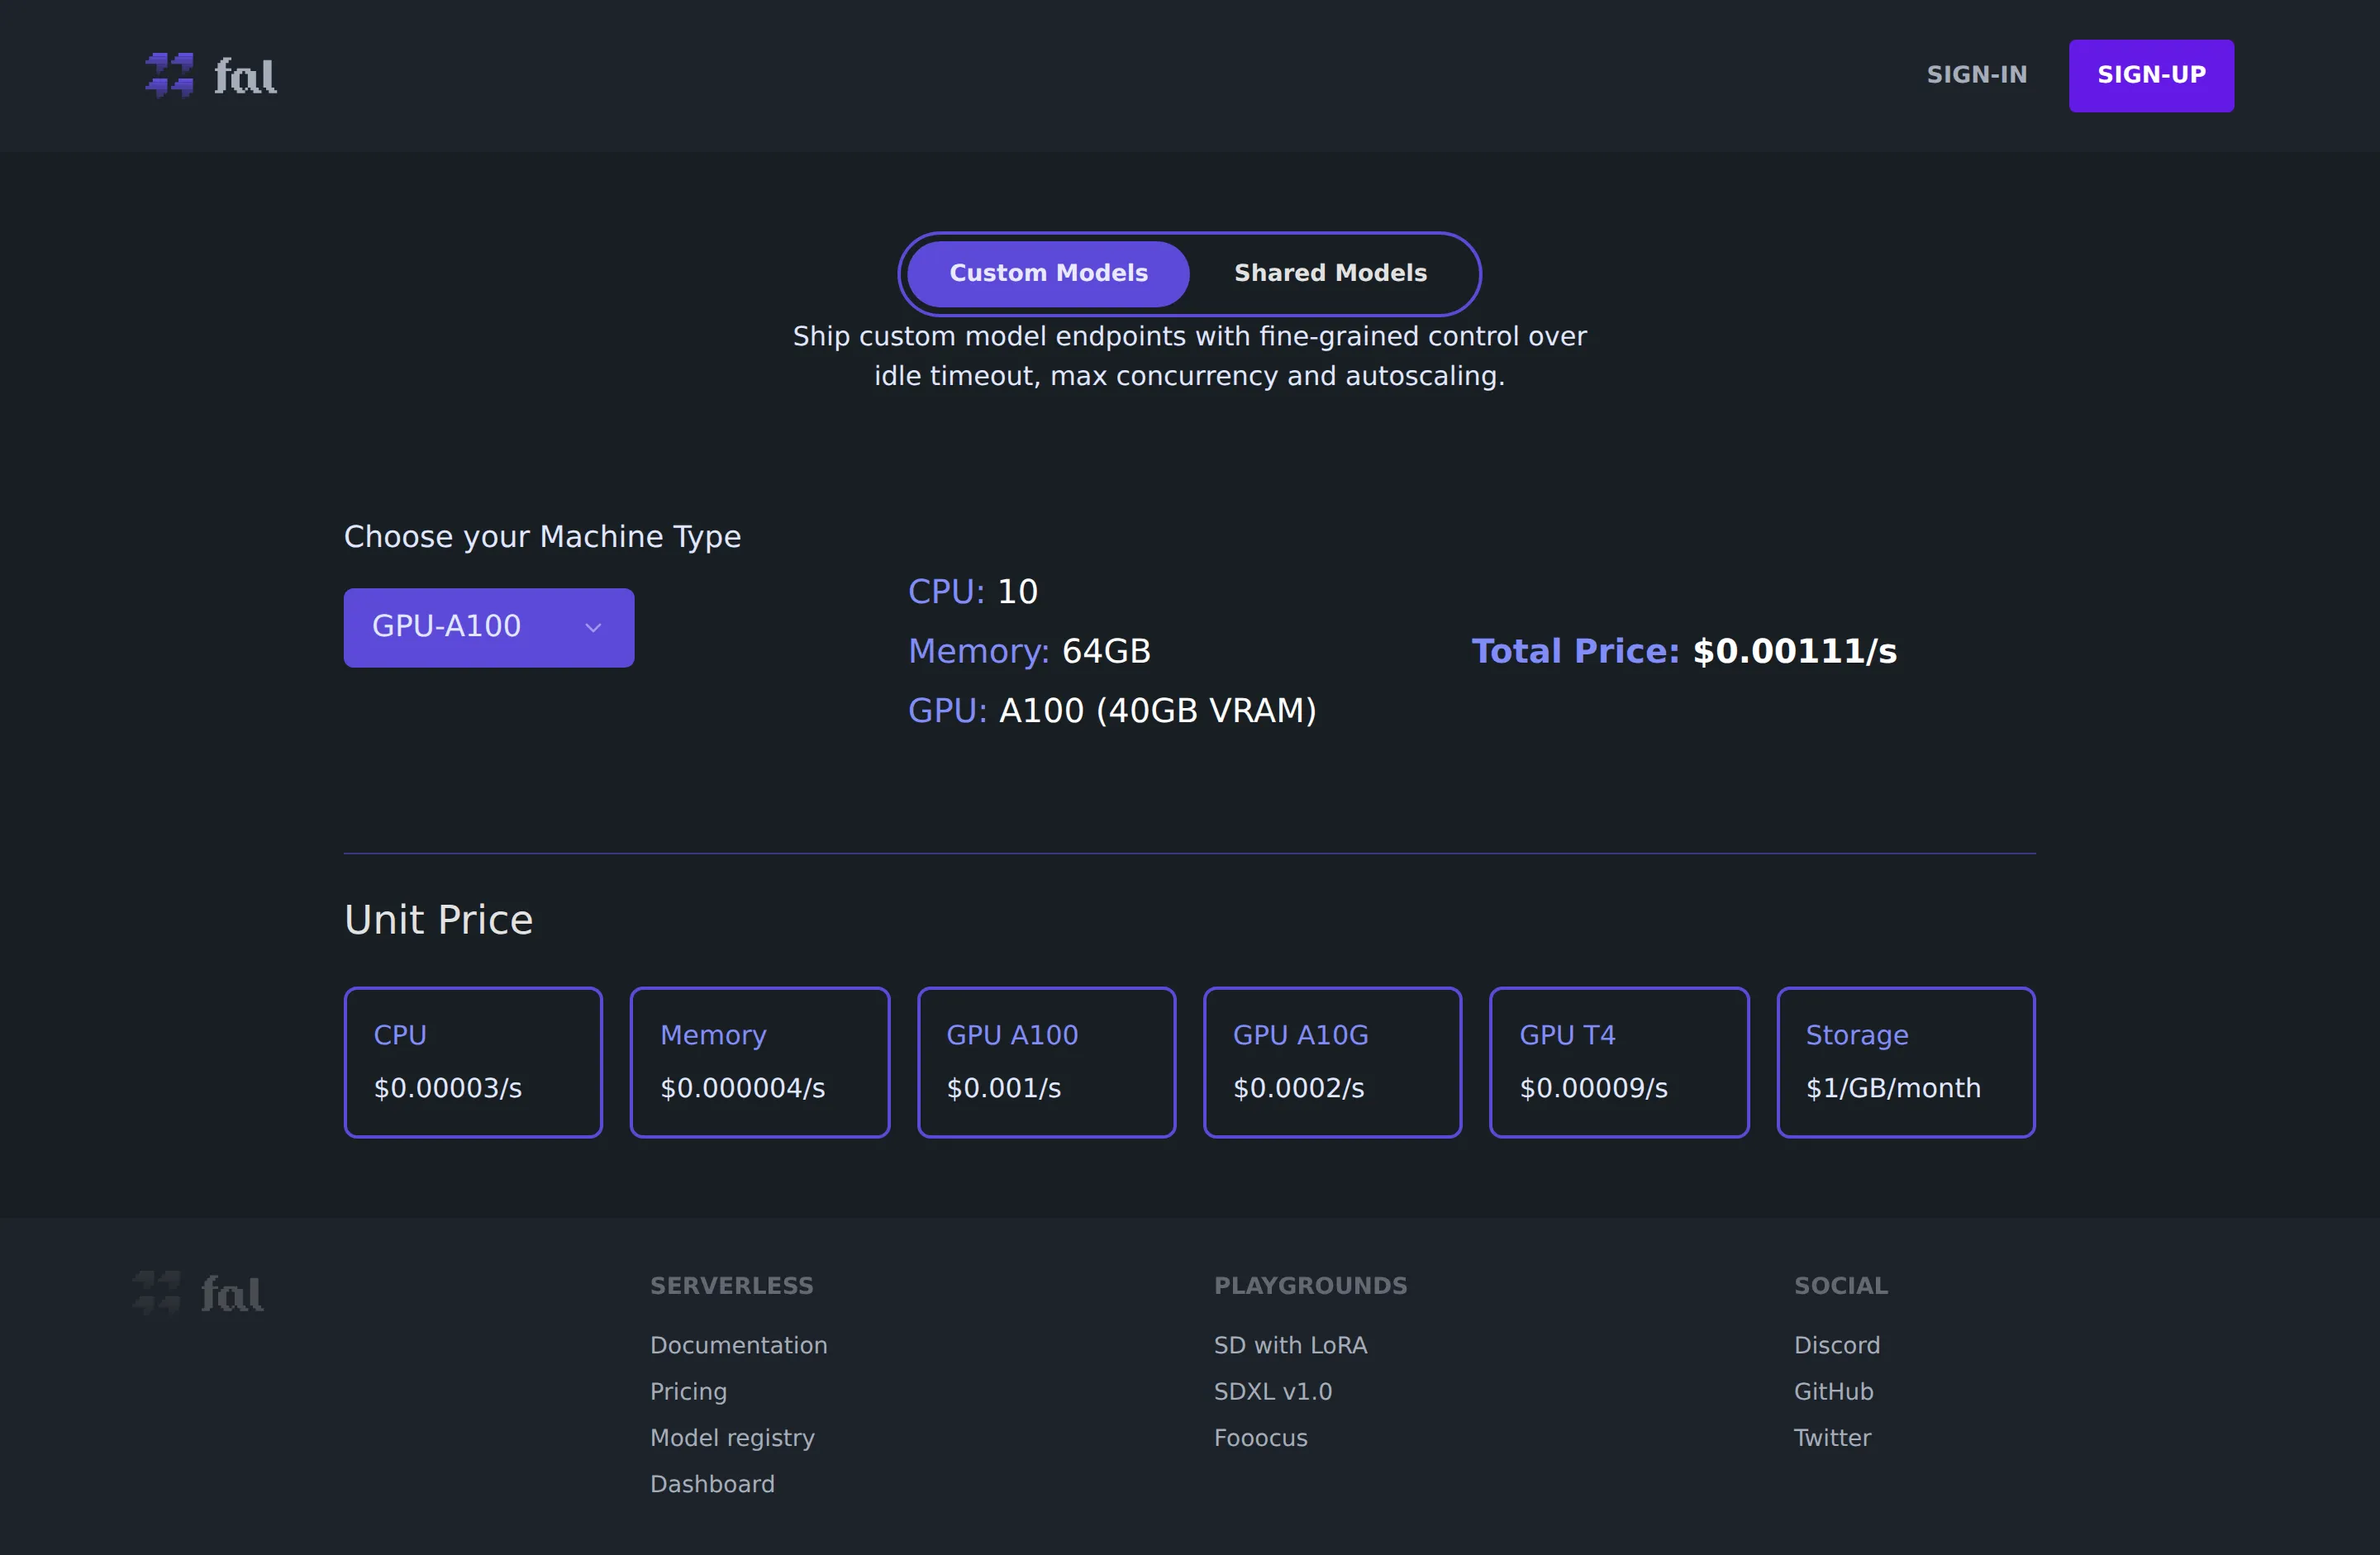Click the CPU unit price card
This screenshot has width=2380, height=1555.
coord(473,1062)
